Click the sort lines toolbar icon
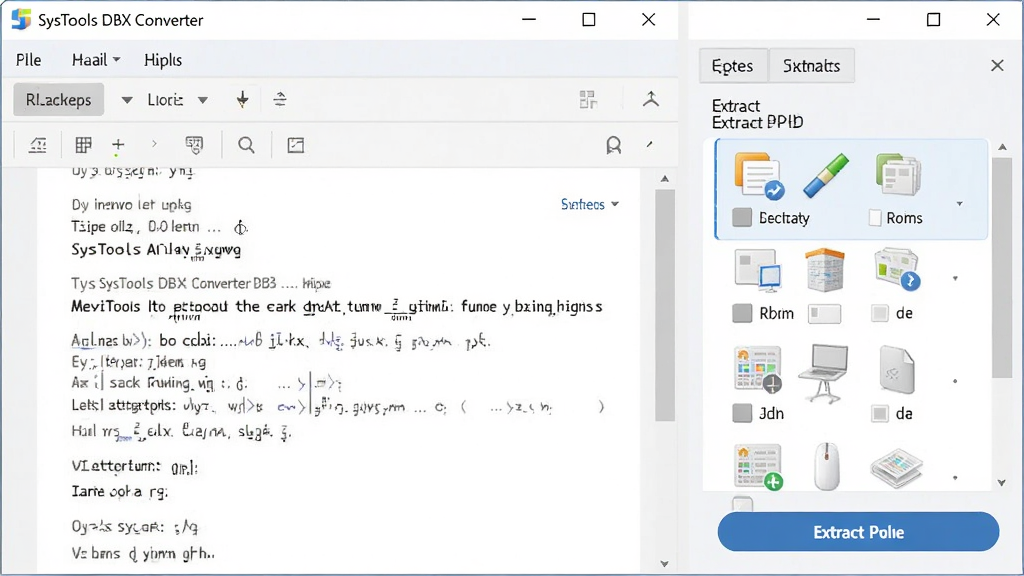 [280, 99]
